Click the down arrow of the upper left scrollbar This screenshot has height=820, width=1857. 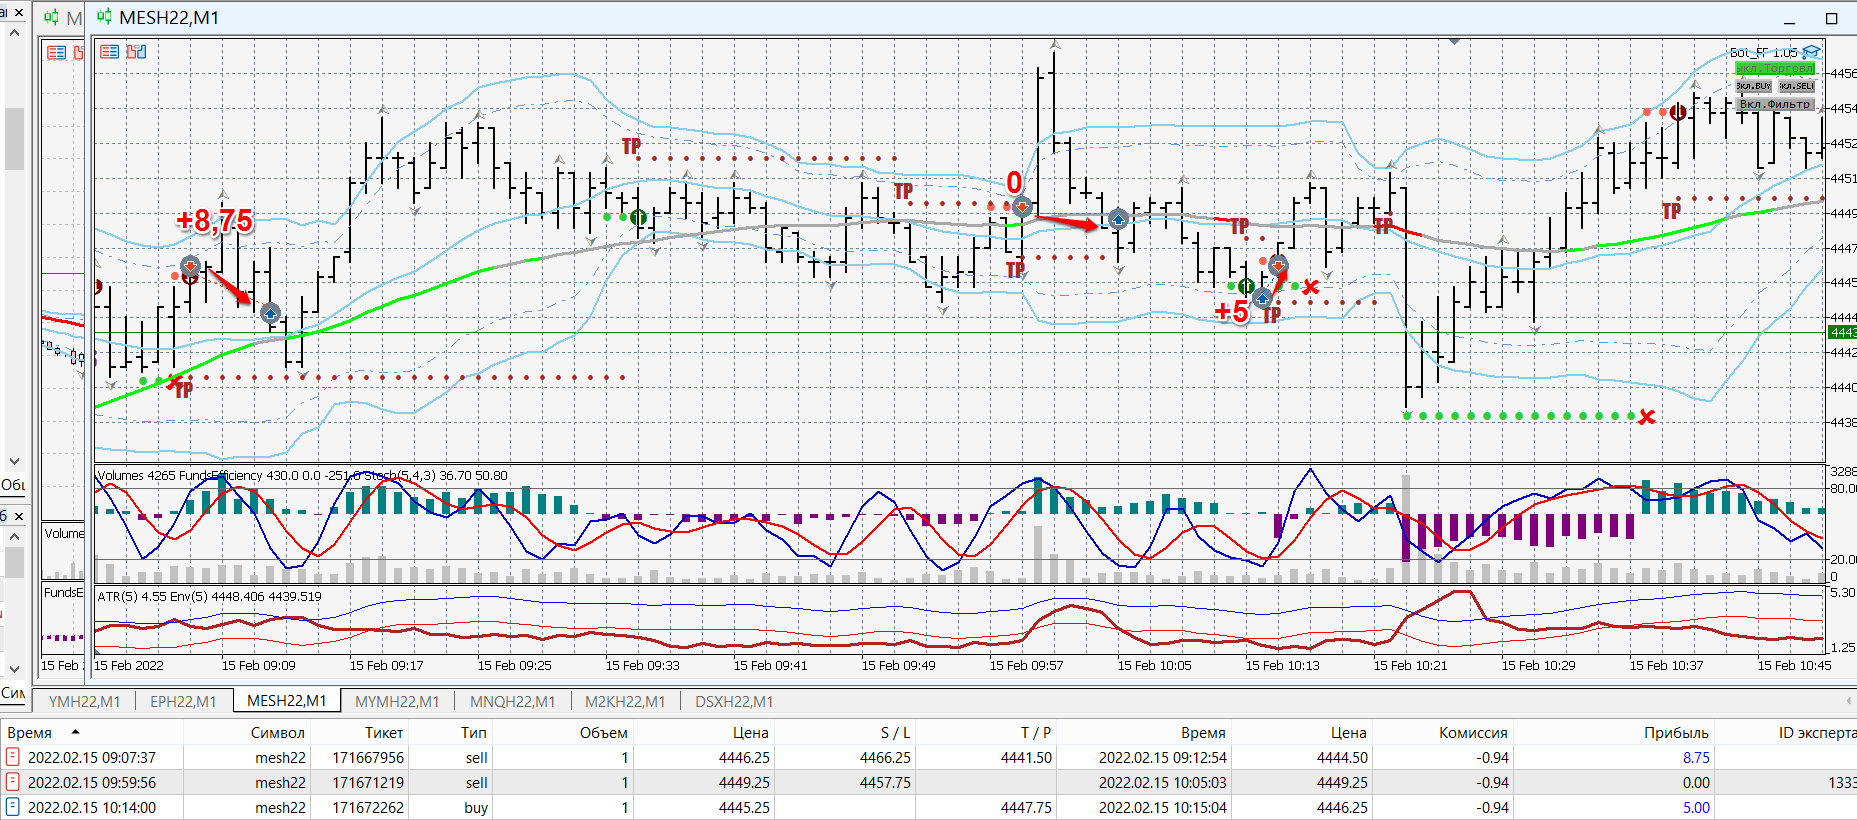[x=14, y=461]
